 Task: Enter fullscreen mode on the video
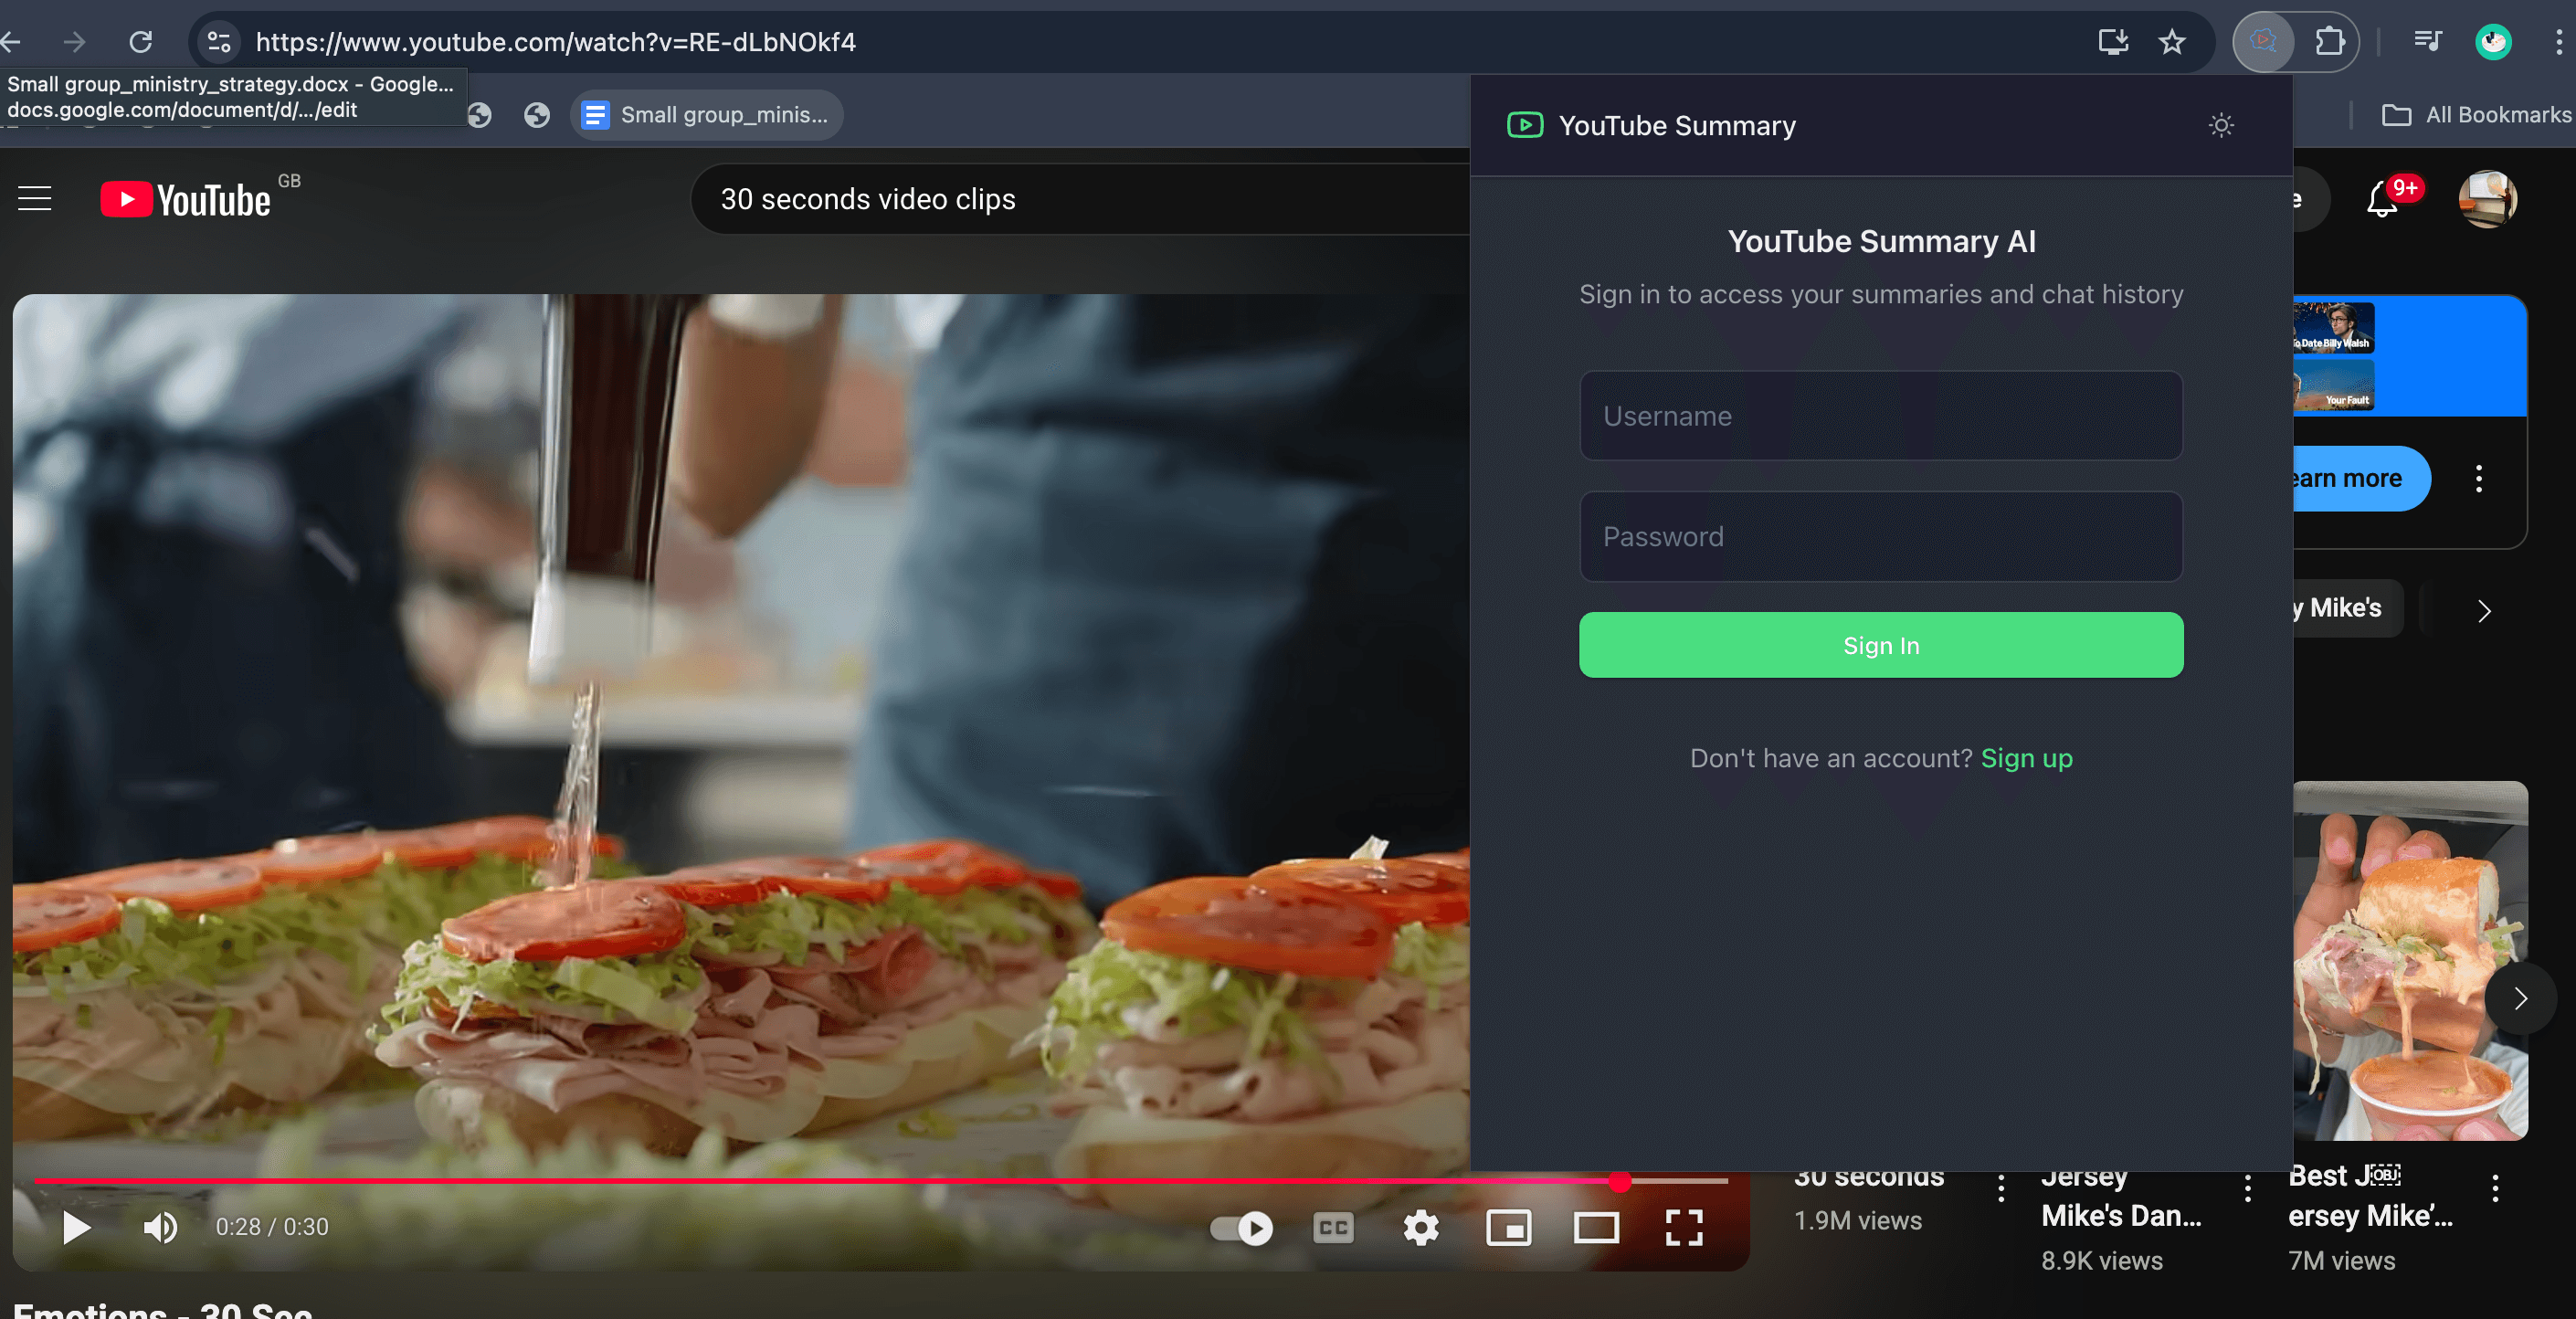coord(1685,1229)
